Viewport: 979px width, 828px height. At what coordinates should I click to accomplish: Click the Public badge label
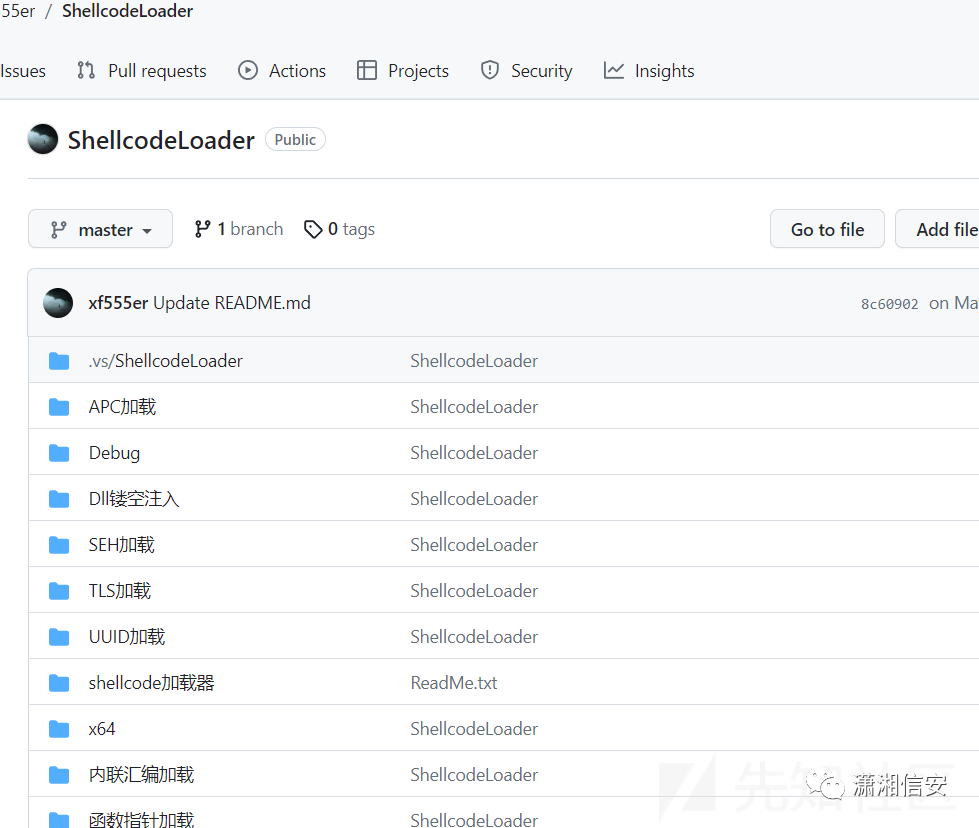pos(295,139)
